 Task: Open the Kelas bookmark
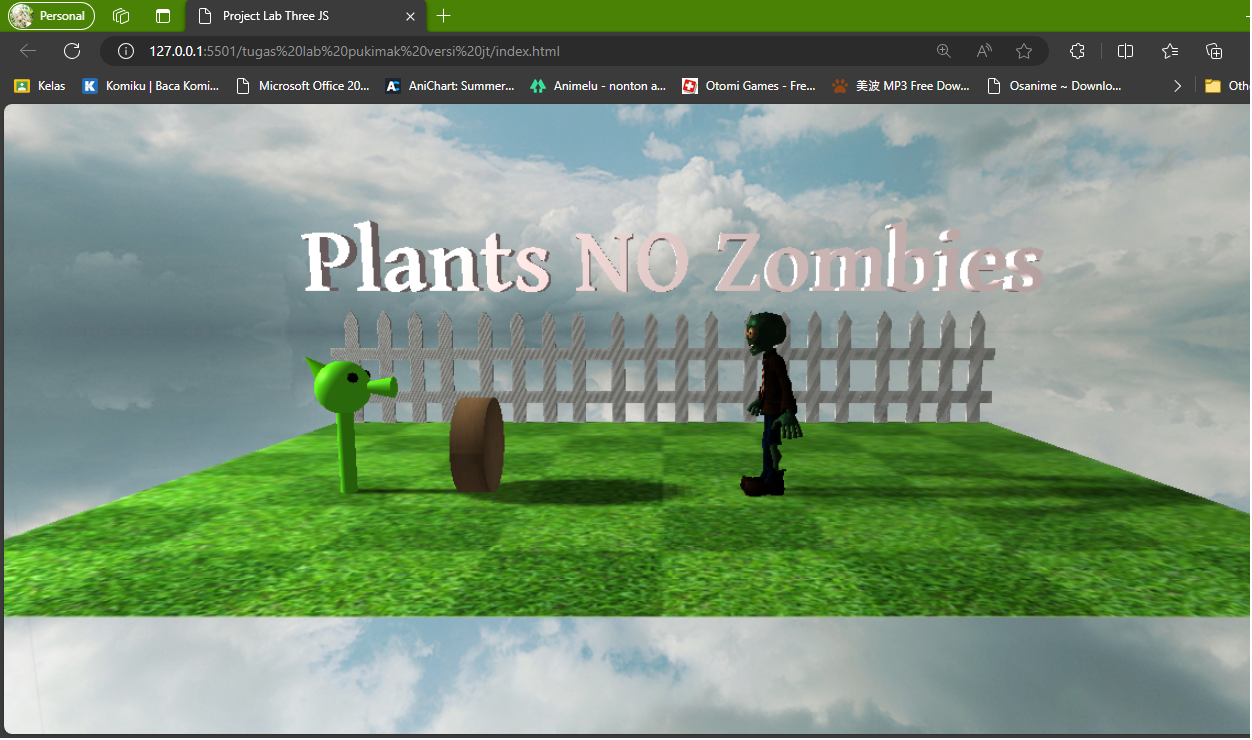(40, 86)
